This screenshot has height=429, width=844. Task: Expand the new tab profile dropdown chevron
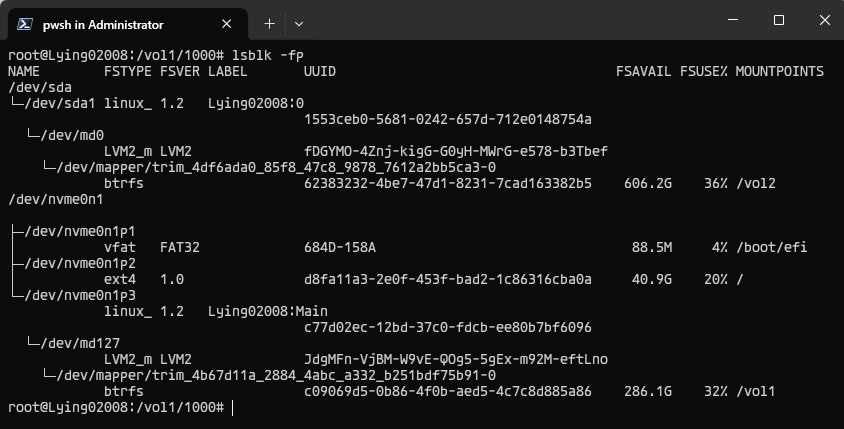pyautogui.click(x=299, y=24)
